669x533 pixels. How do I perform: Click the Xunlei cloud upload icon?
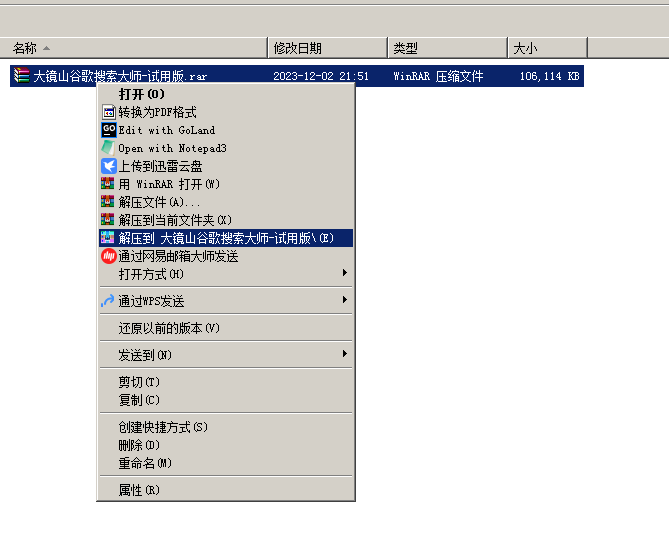(x=109, y=166)
